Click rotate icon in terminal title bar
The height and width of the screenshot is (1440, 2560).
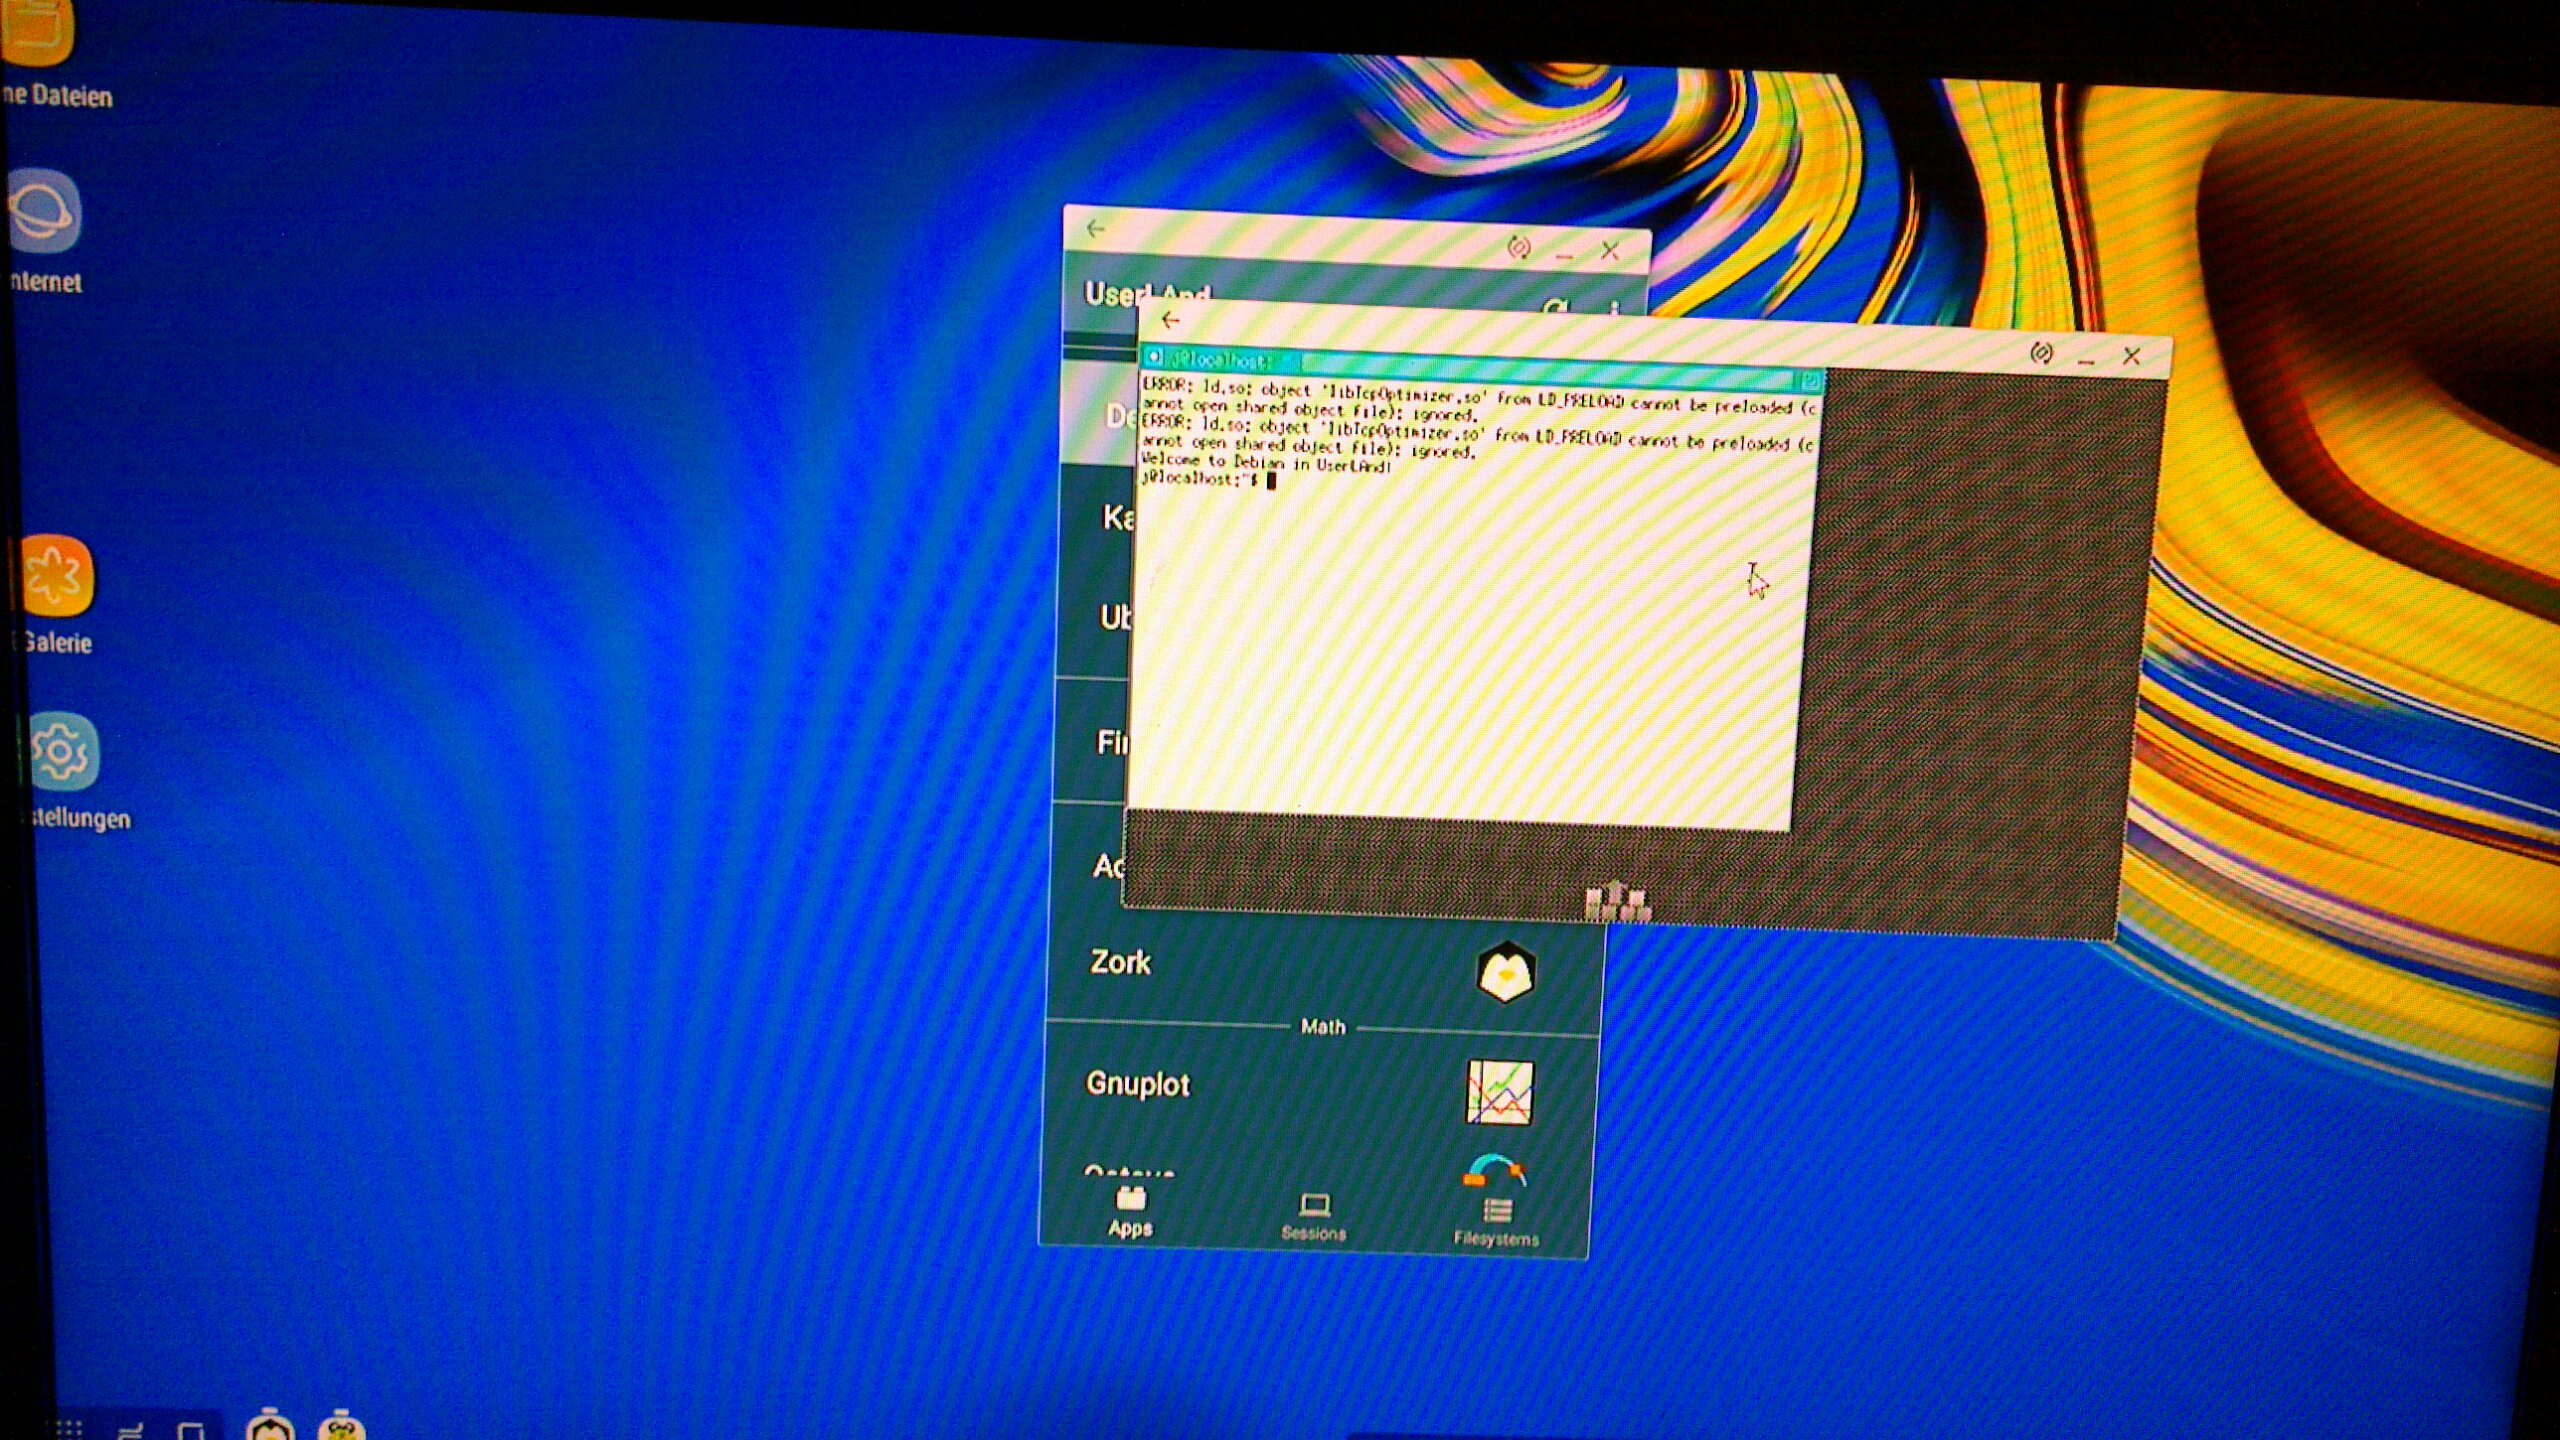[x=2041, y=352]
